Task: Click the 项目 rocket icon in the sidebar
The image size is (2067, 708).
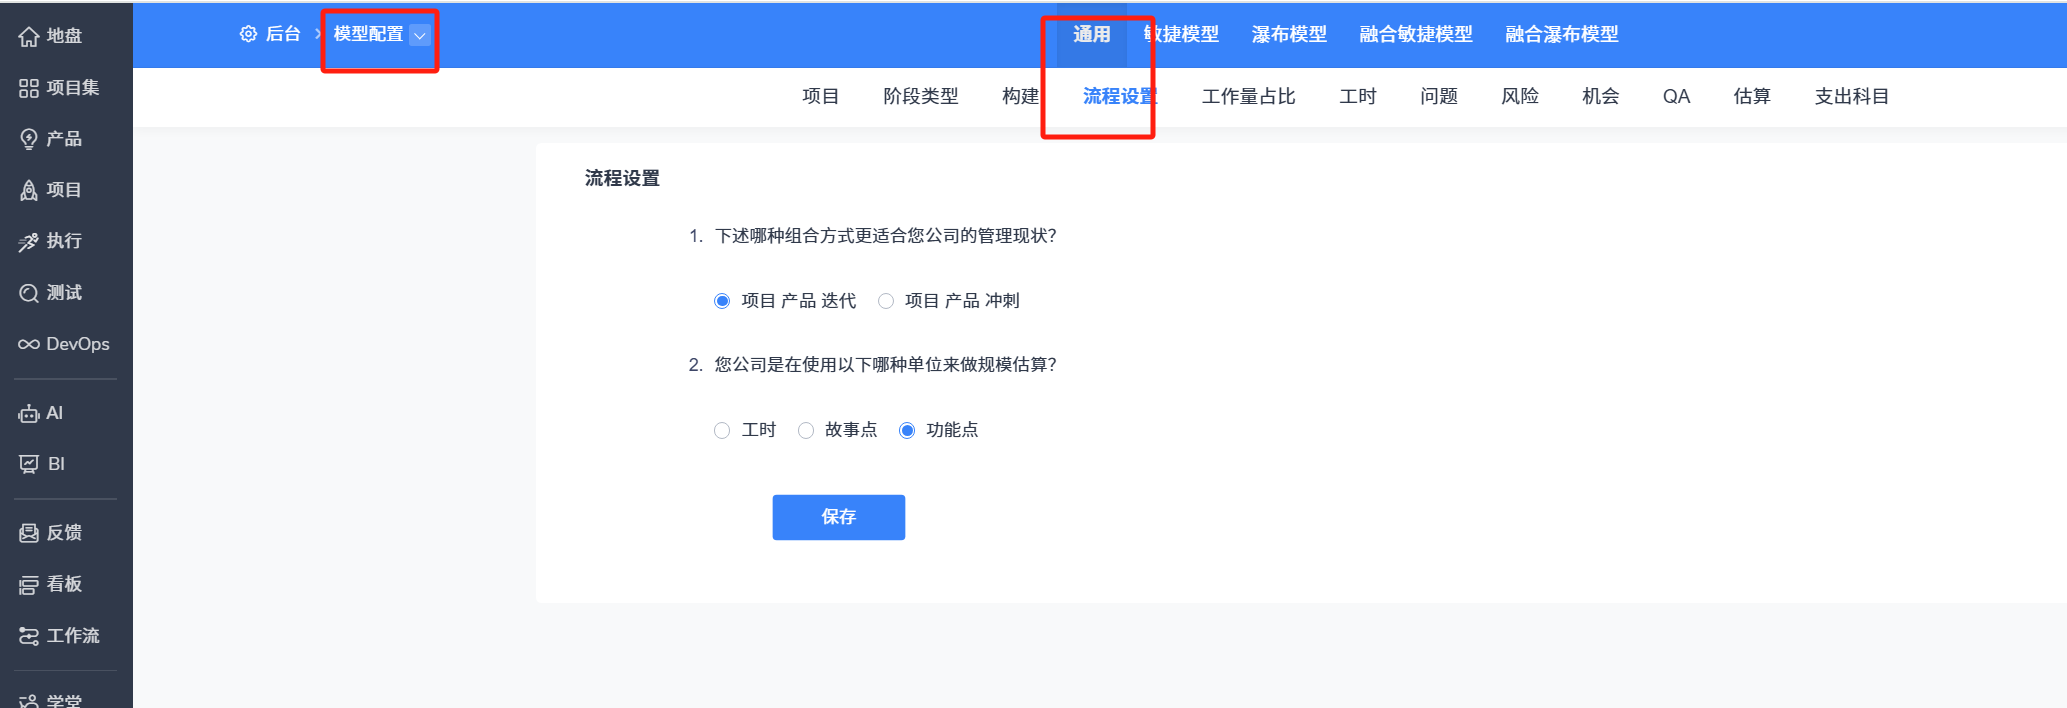Action: tap(29, 190)
